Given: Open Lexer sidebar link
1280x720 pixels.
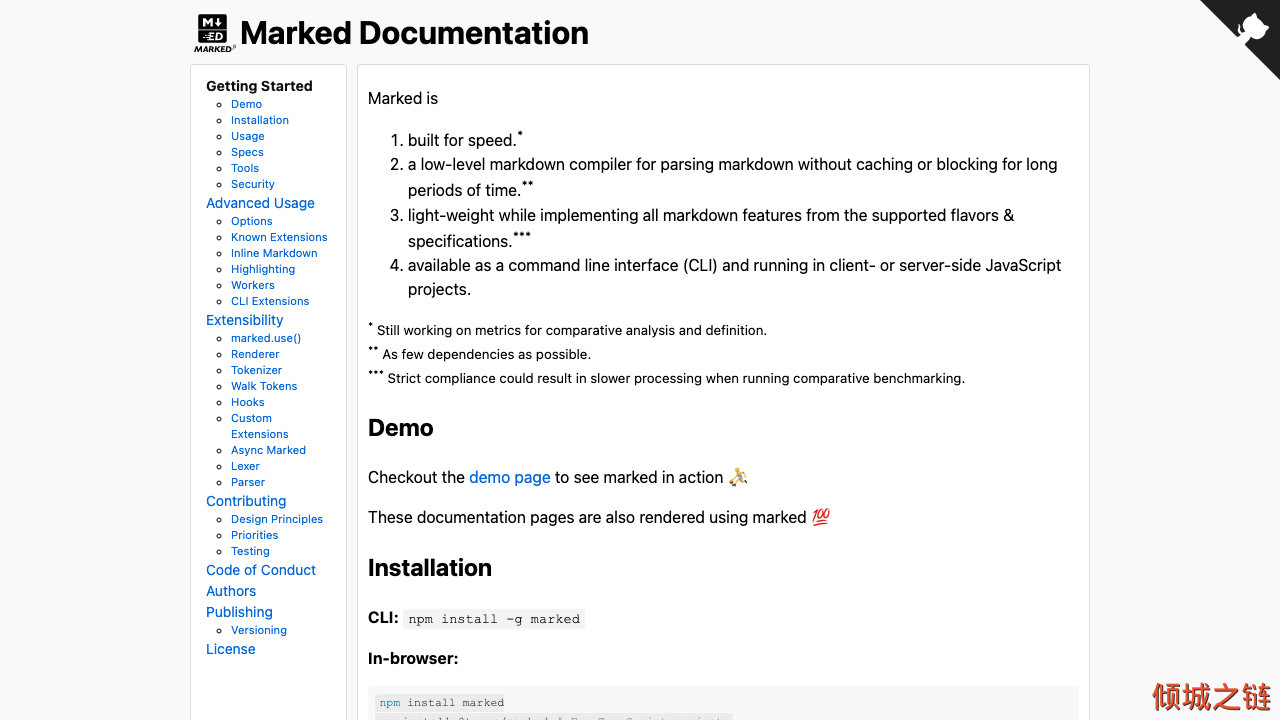Looking at the screenshot, I should click(245, 466).
